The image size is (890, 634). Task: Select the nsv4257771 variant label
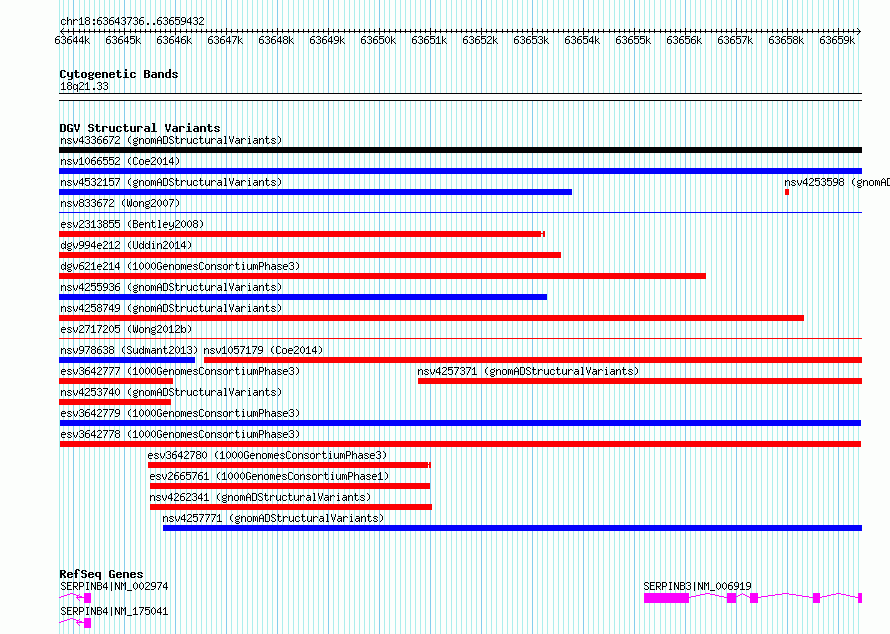pos(273,518)
